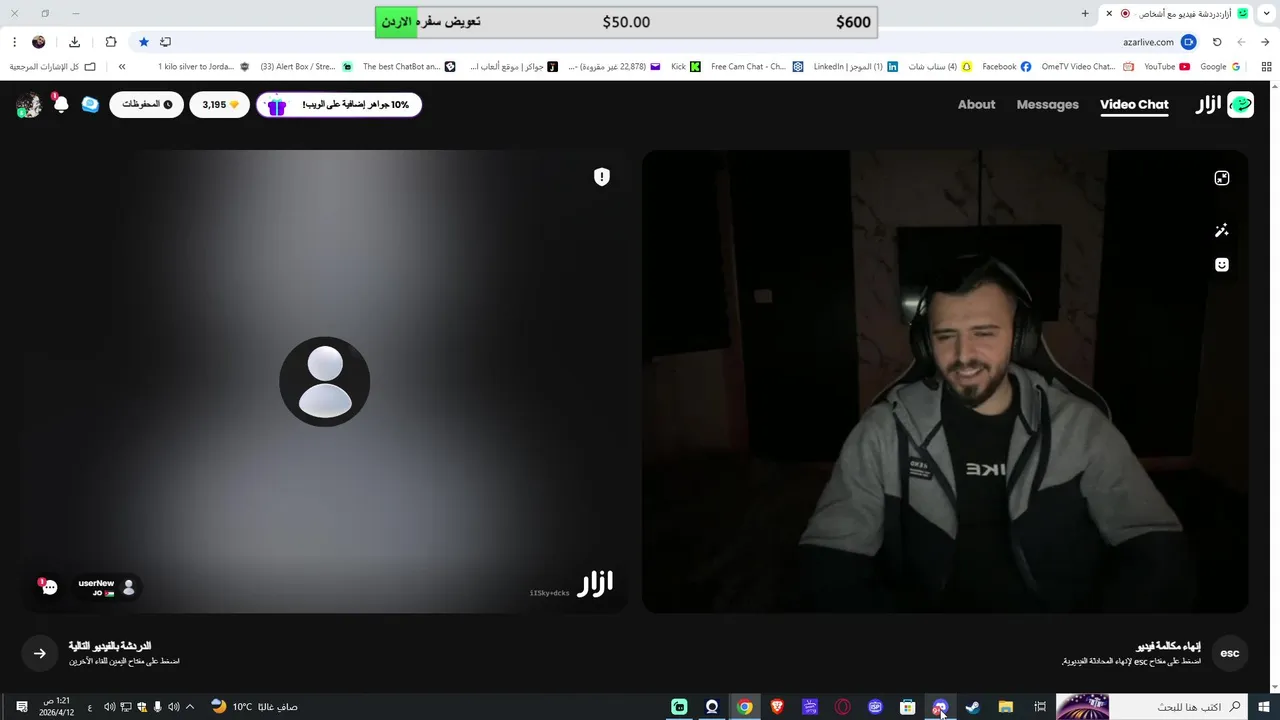Open the 1 kilo silver to Jorda... bookmark

pos(204,67)
